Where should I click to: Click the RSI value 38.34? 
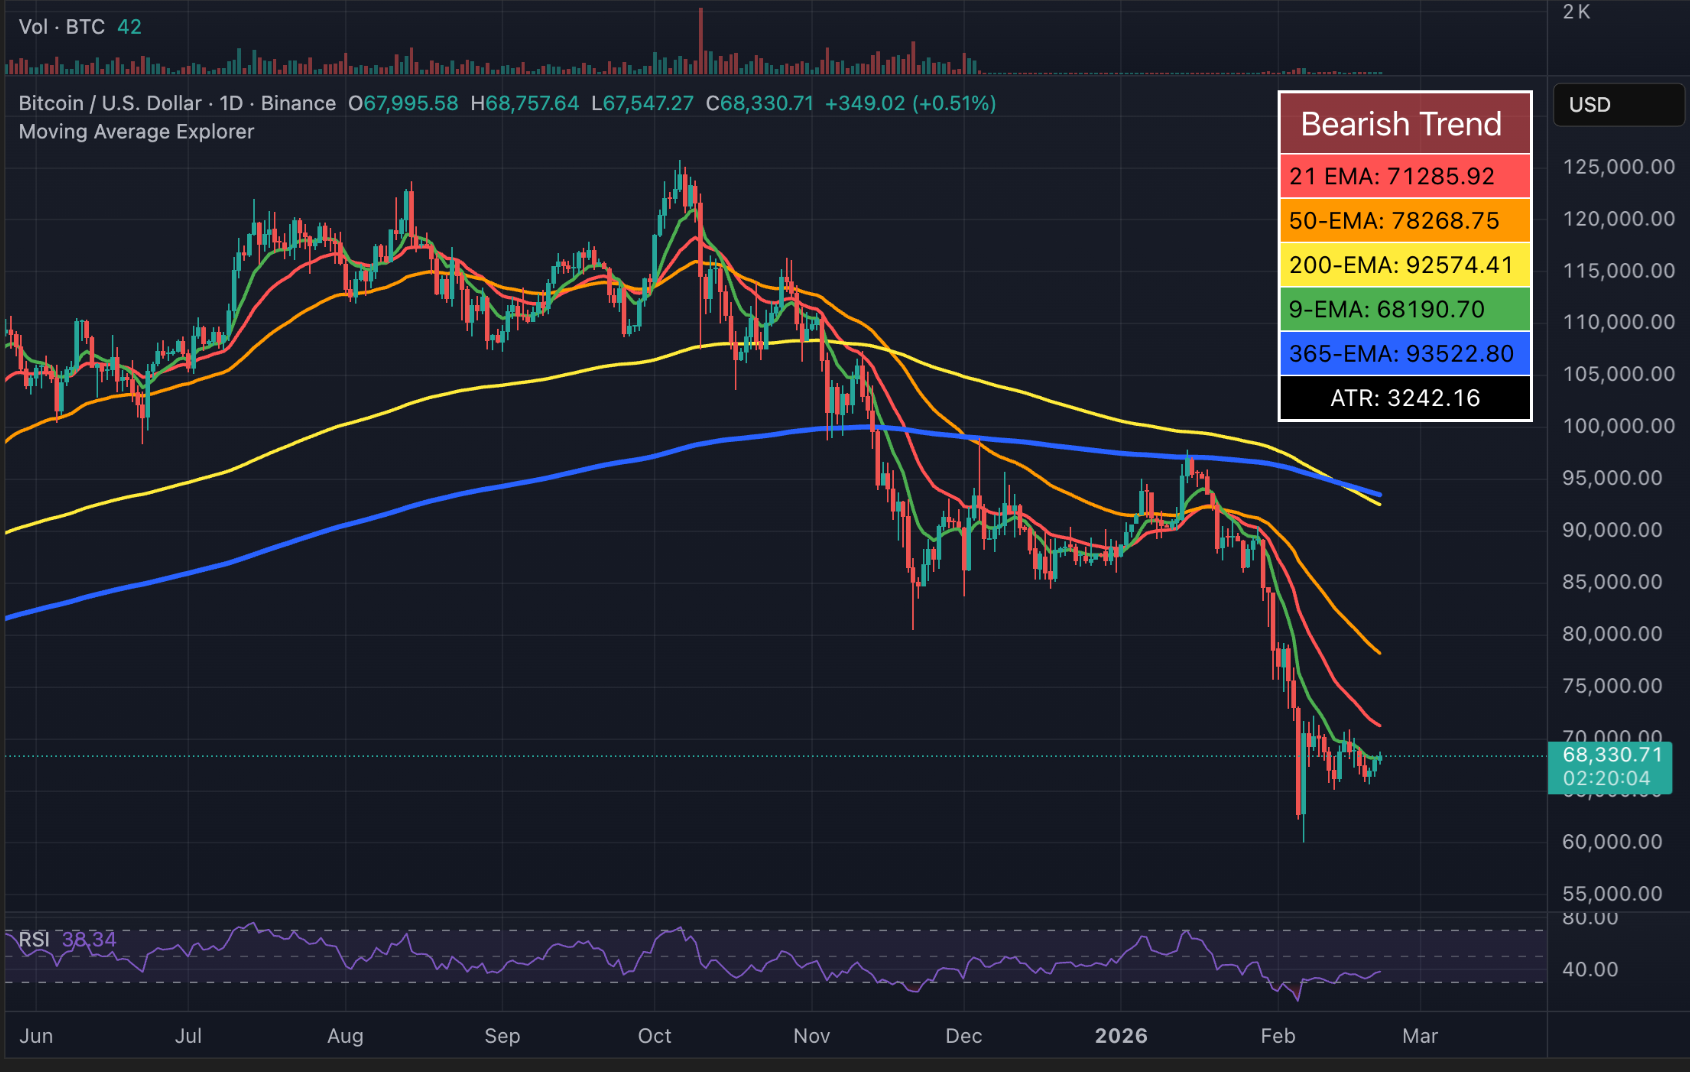(x=89, y=940)
